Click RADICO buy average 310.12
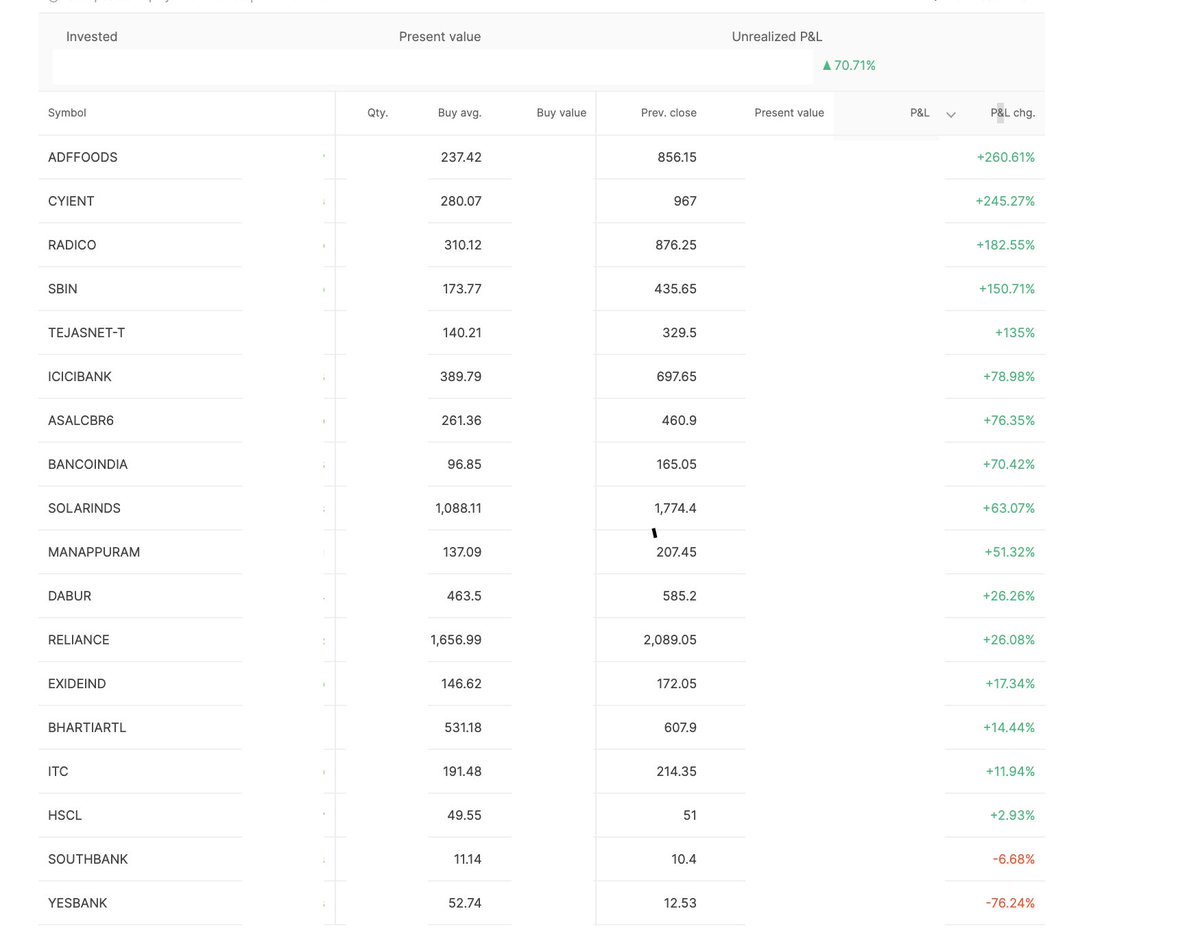 463,245
